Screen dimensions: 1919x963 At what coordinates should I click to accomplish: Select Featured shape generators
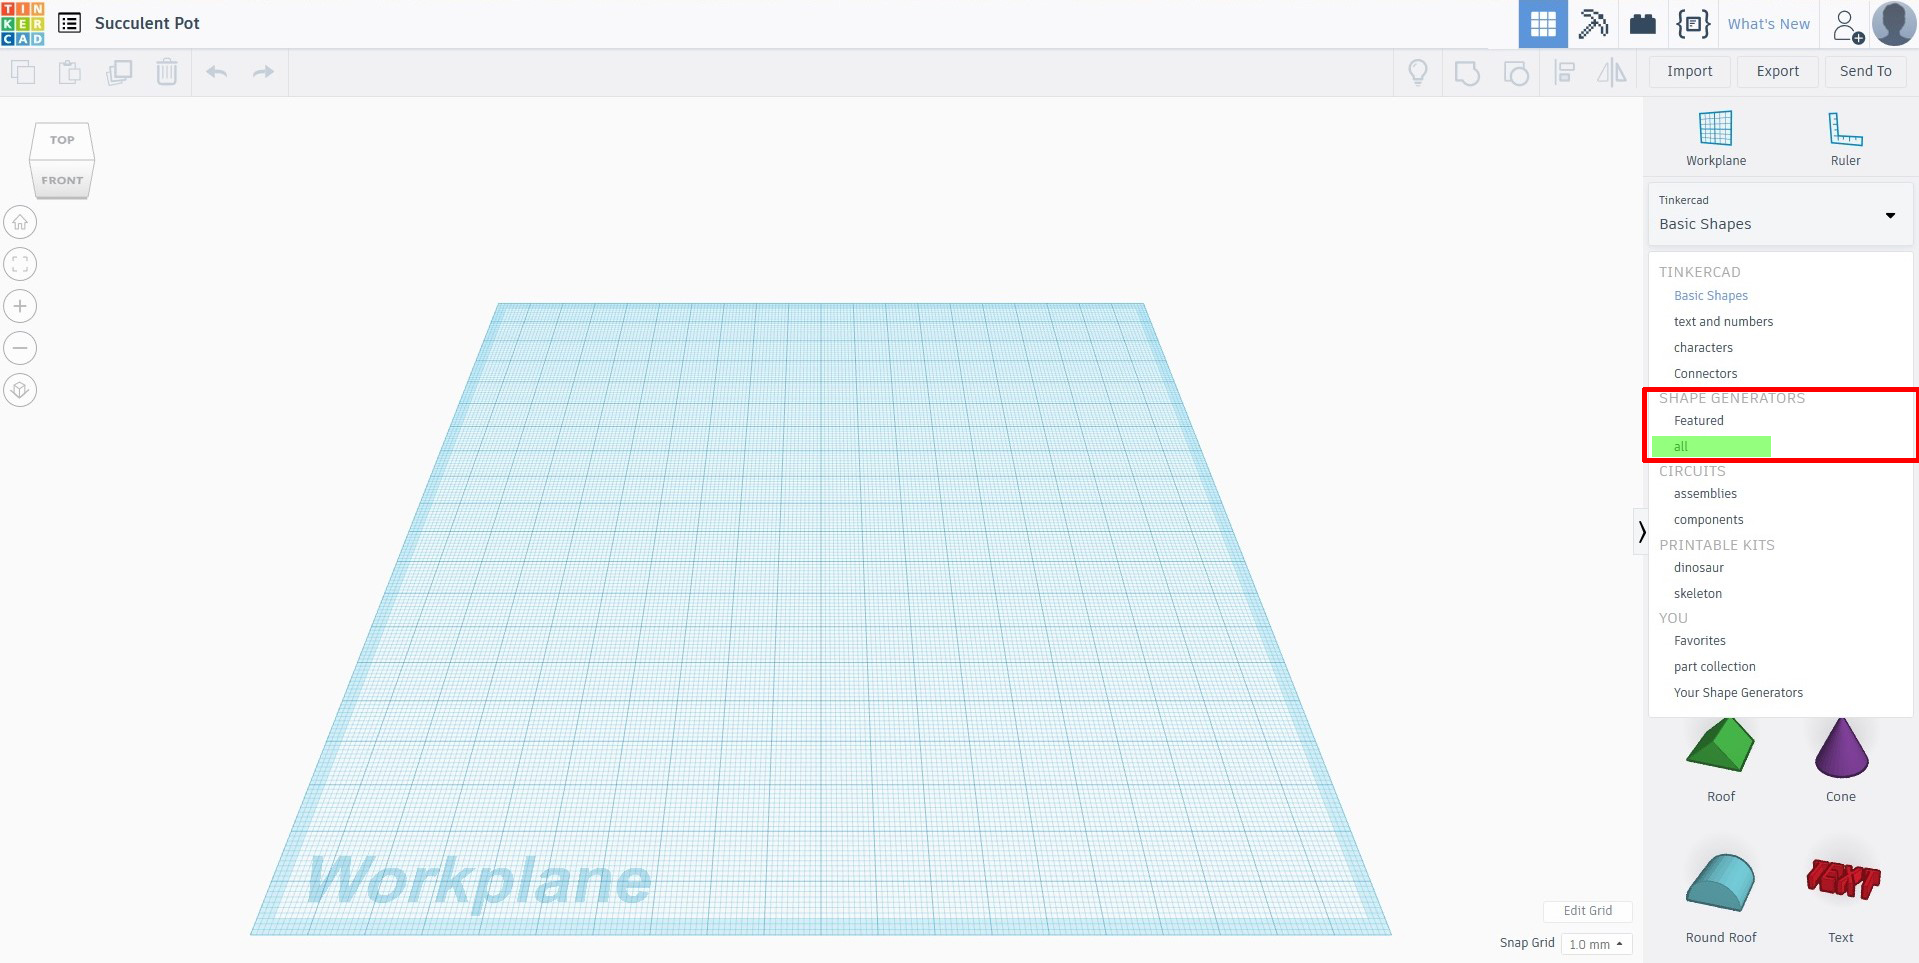[1699, 421]
